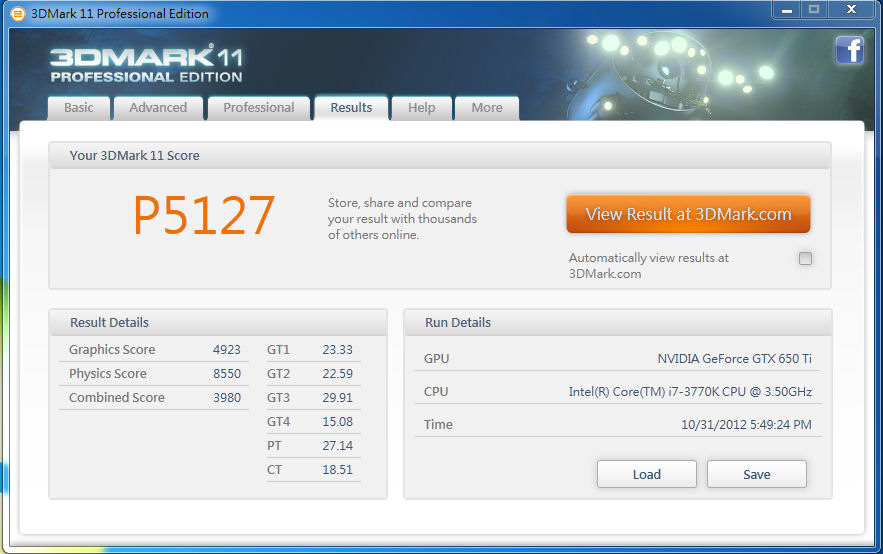Click the 3DMark 11 Professional Edition logo

146,64
